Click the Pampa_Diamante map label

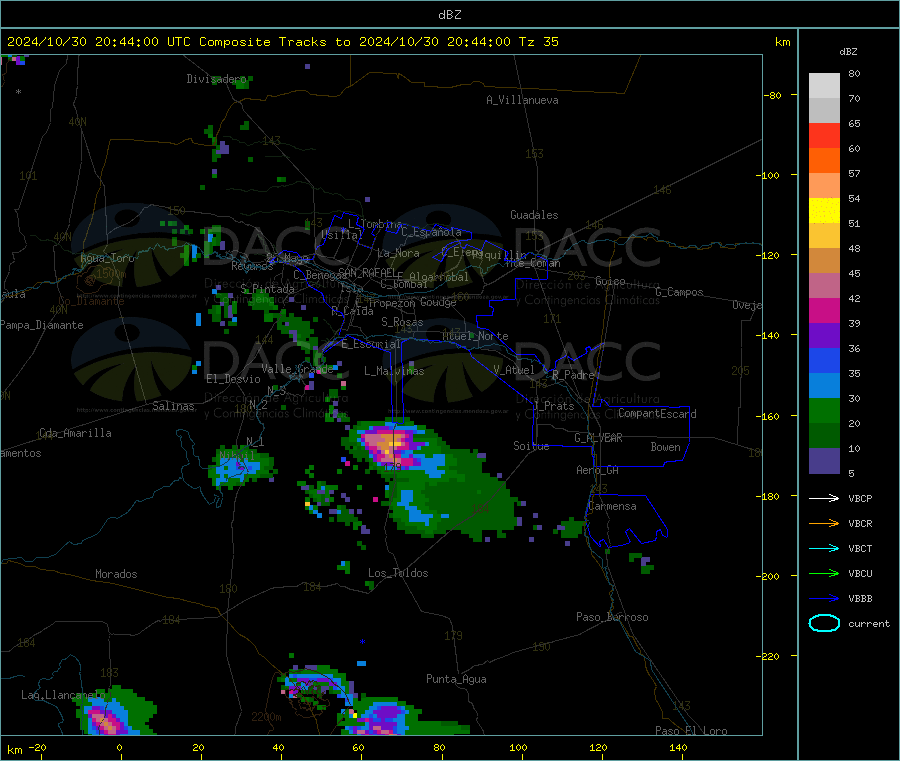click(41, 325)
